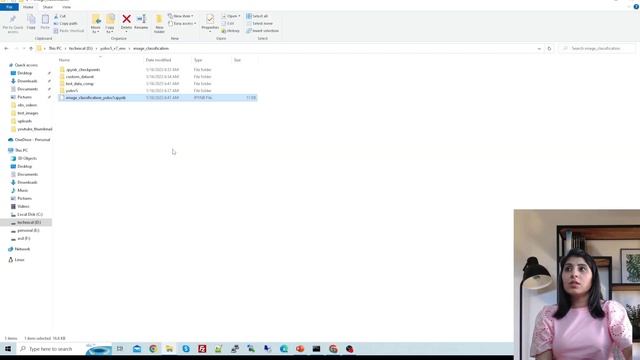Click the Cut command
The image size is (640, 360).
coord(60,16)
